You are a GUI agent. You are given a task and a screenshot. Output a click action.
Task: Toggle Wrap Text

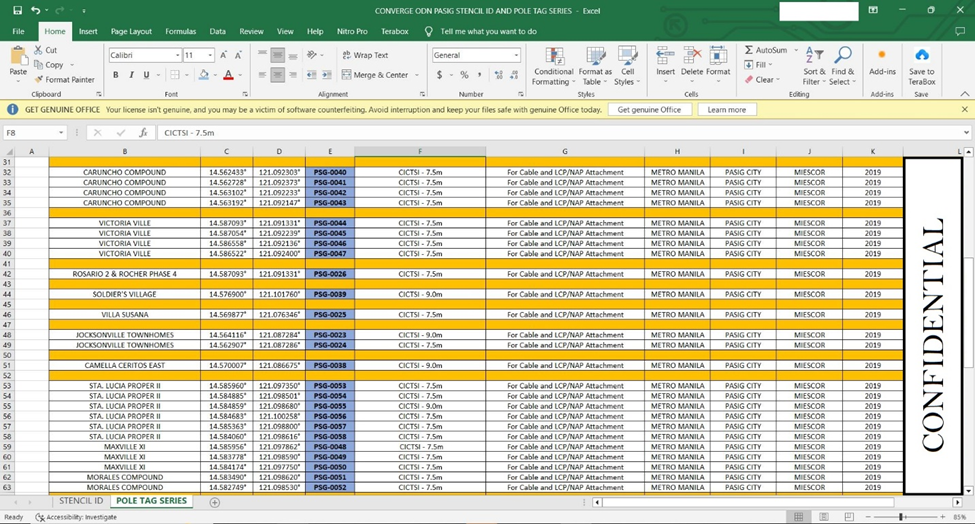(364, 55)
